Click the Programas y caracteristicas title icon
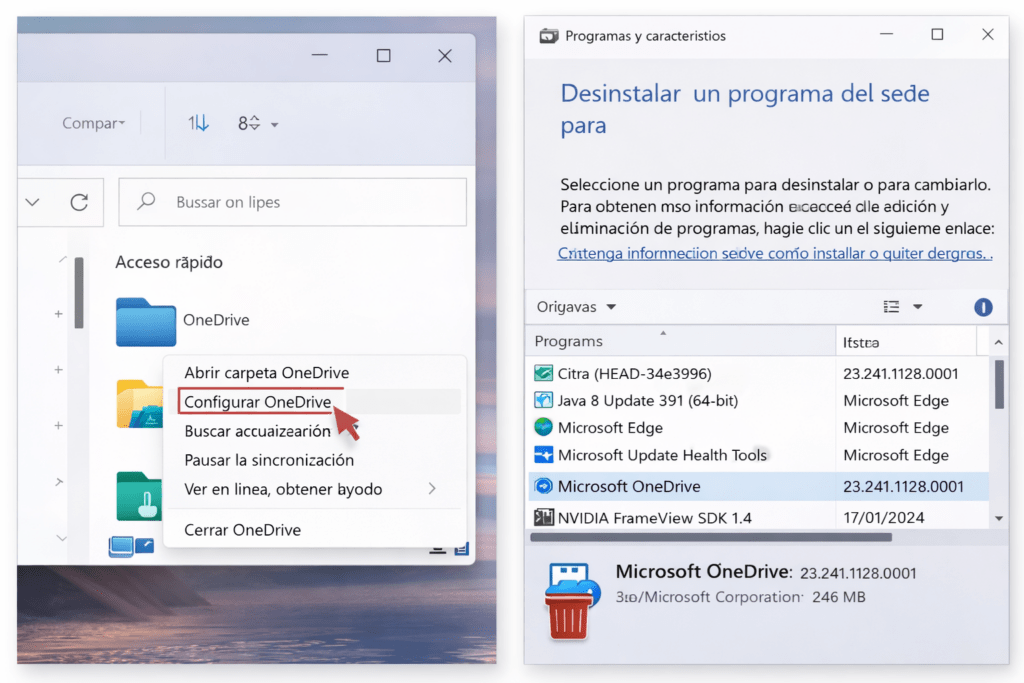1024x683 pixels. (x=549, y=36)
